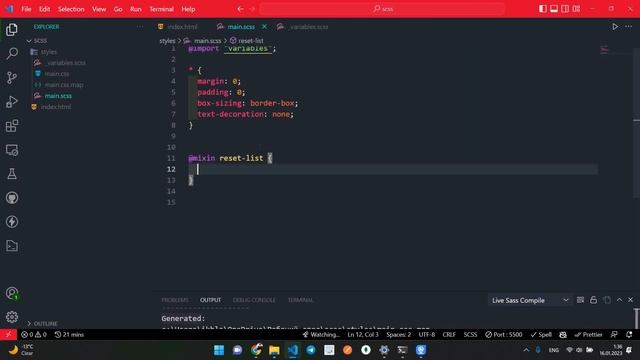Open the Extensions view
This screenshot has width=640, height=360.
pos(12,126)
